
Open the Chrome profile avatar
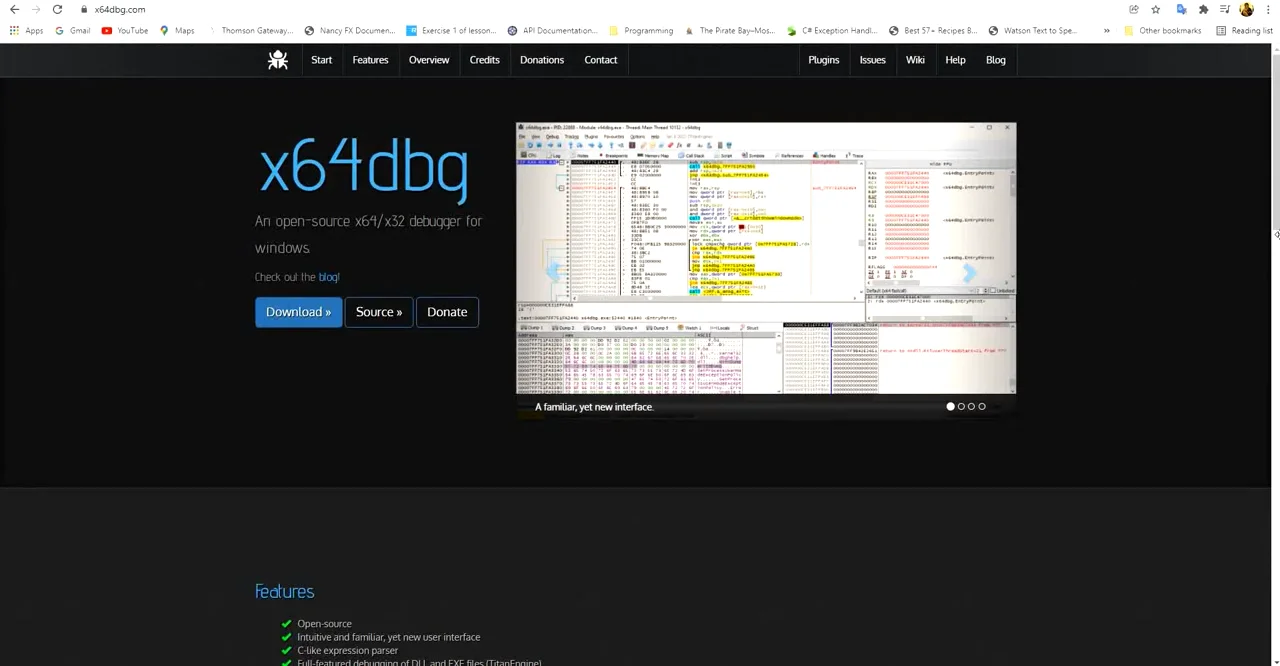point(1246,9)
